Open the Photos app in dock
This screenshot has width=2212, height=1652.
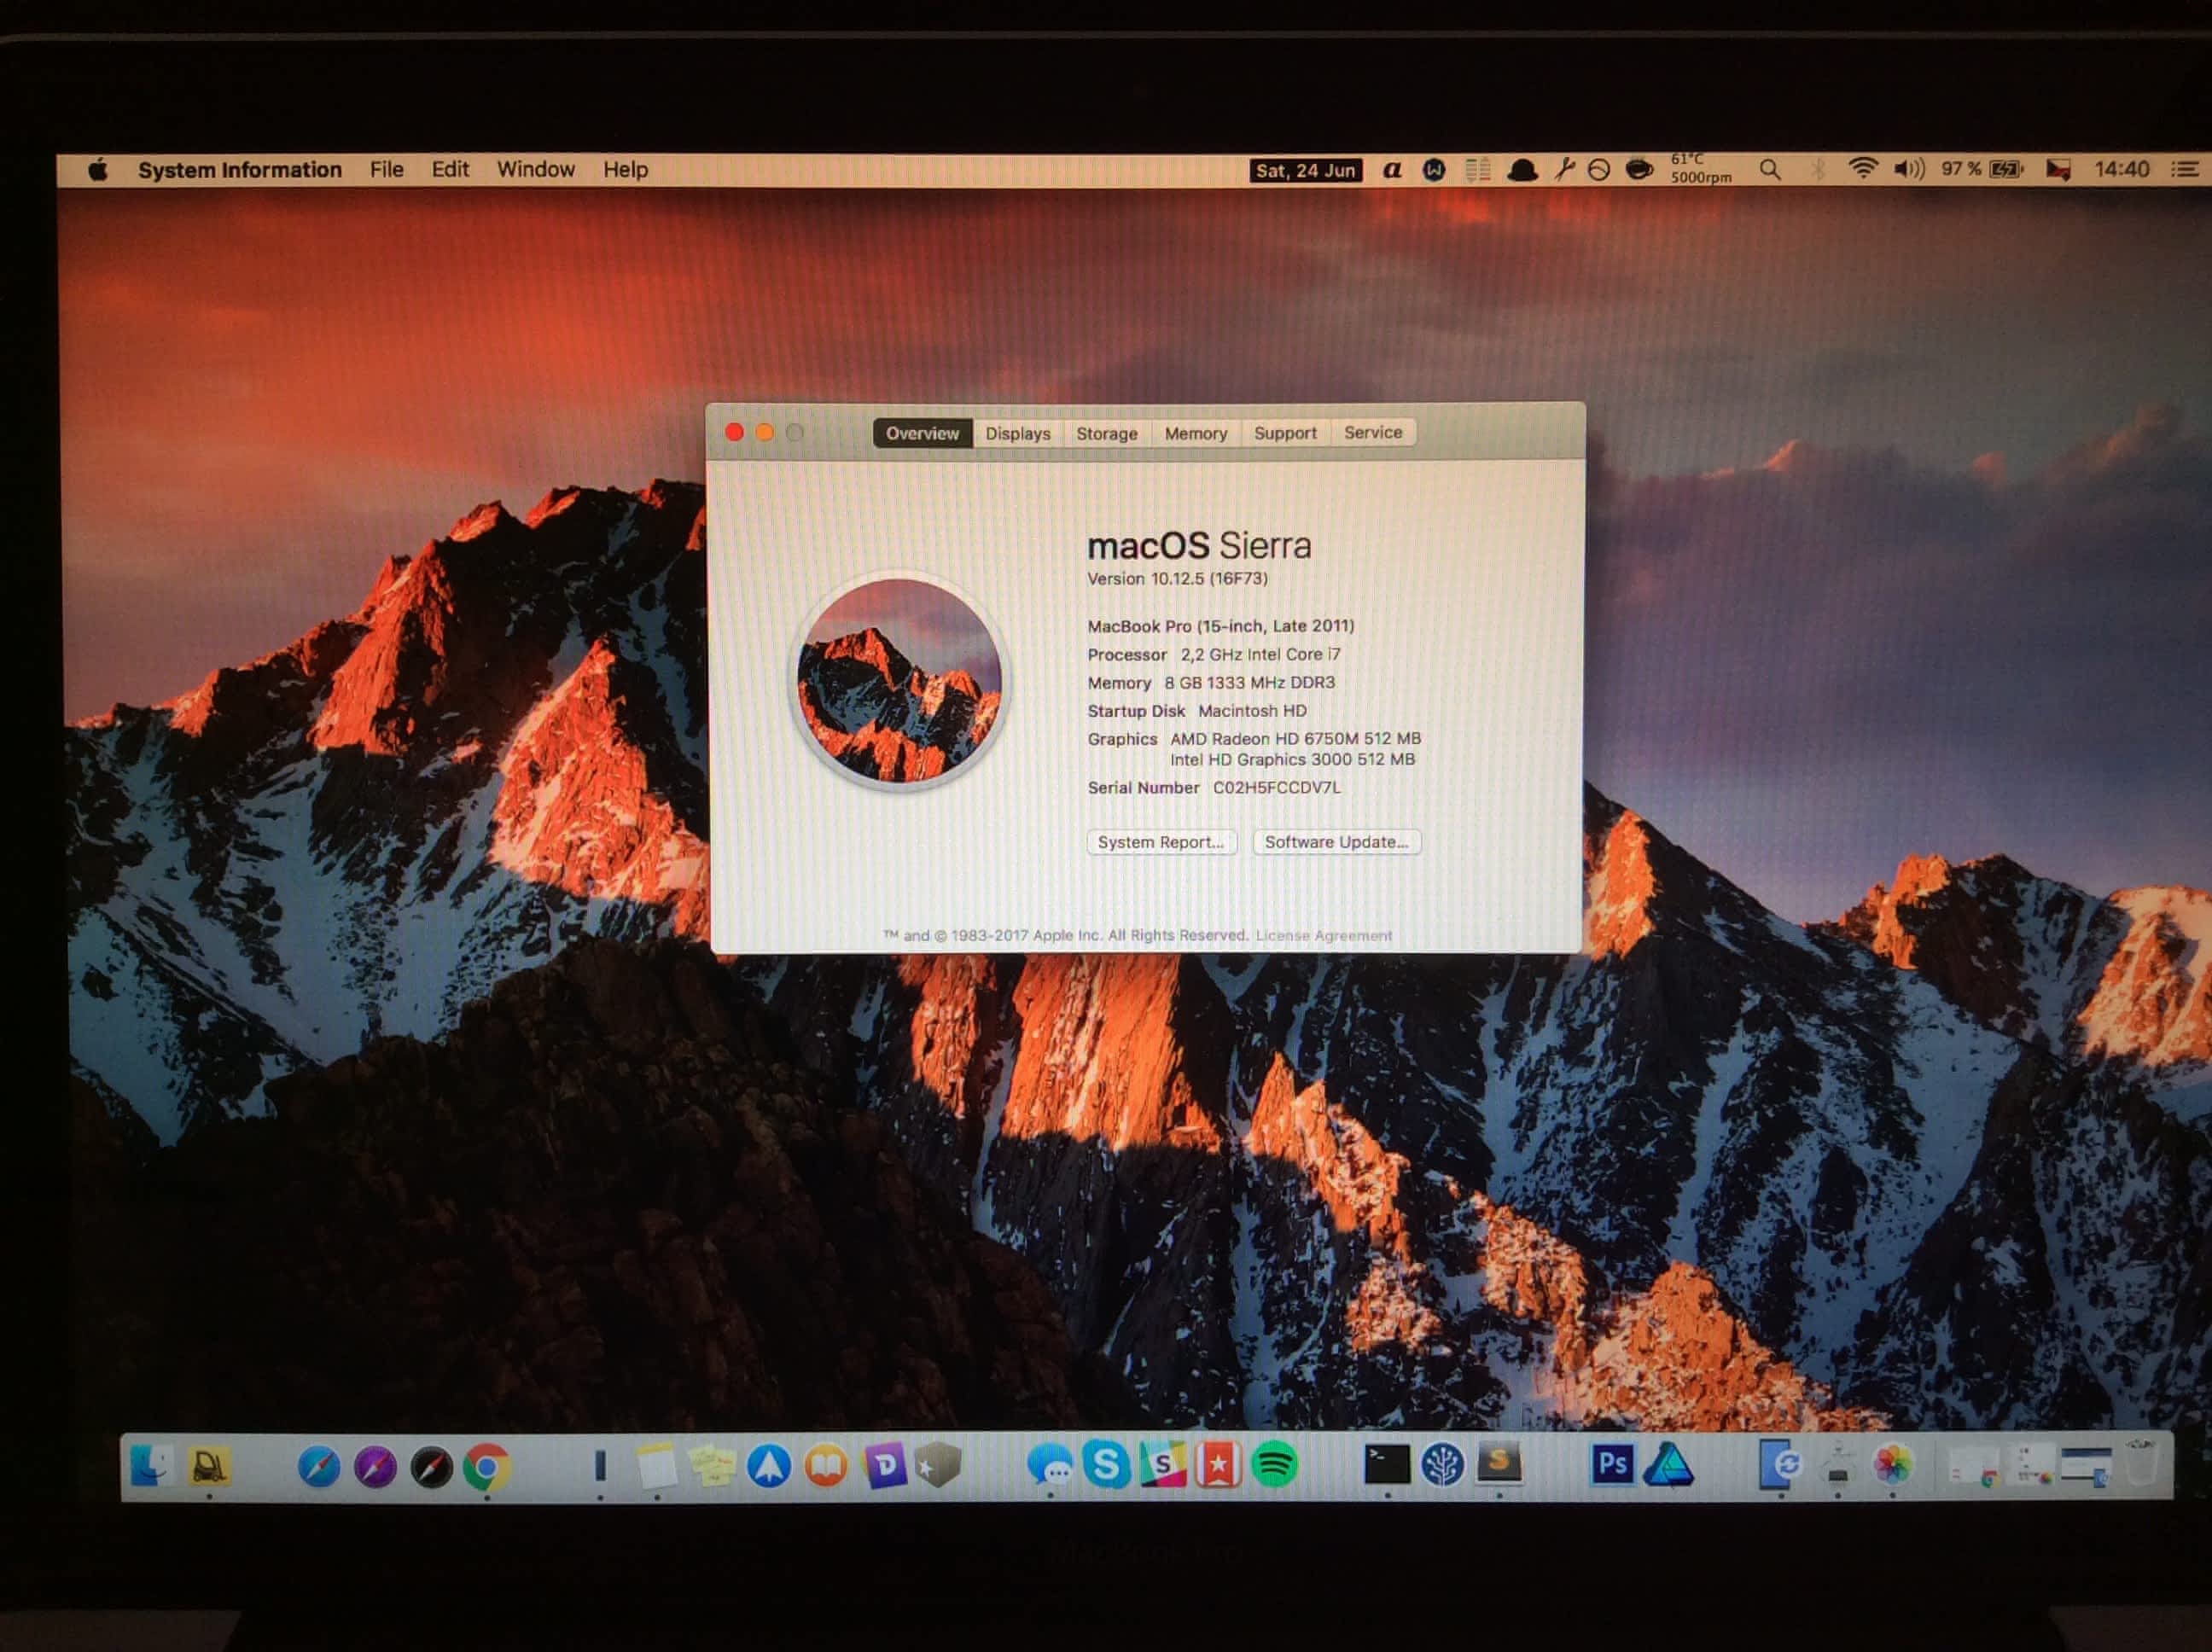coord(1892,1465)
